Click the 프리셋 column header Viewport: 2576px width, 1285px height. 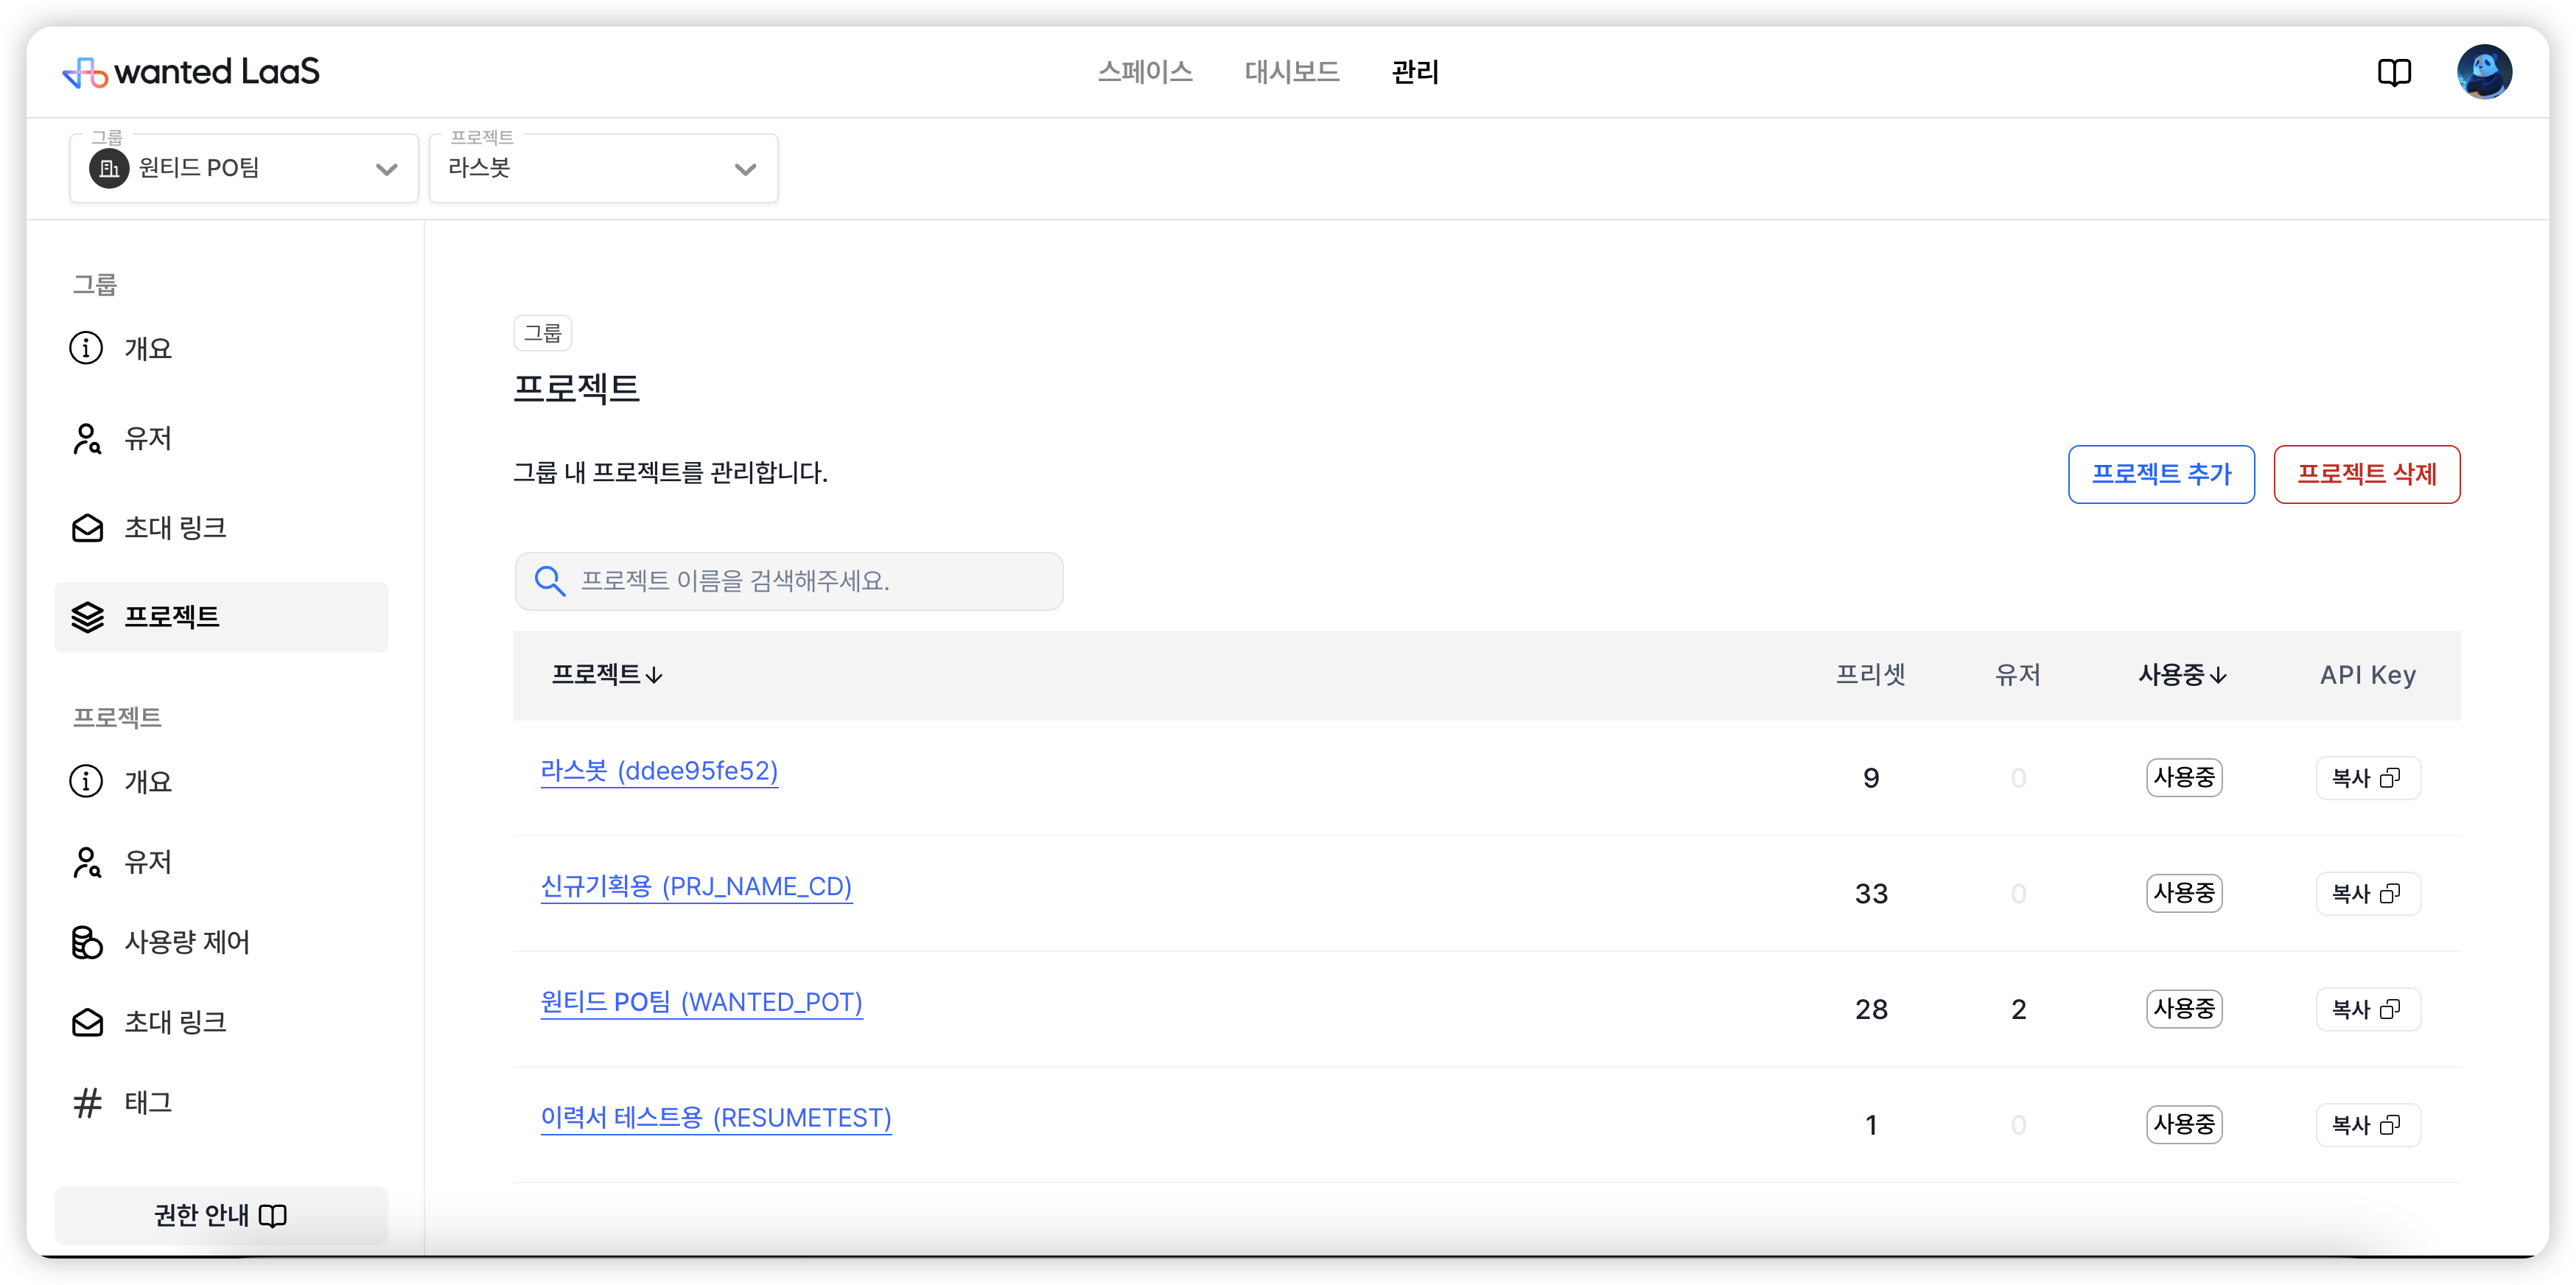click(x=1870, y=675)
